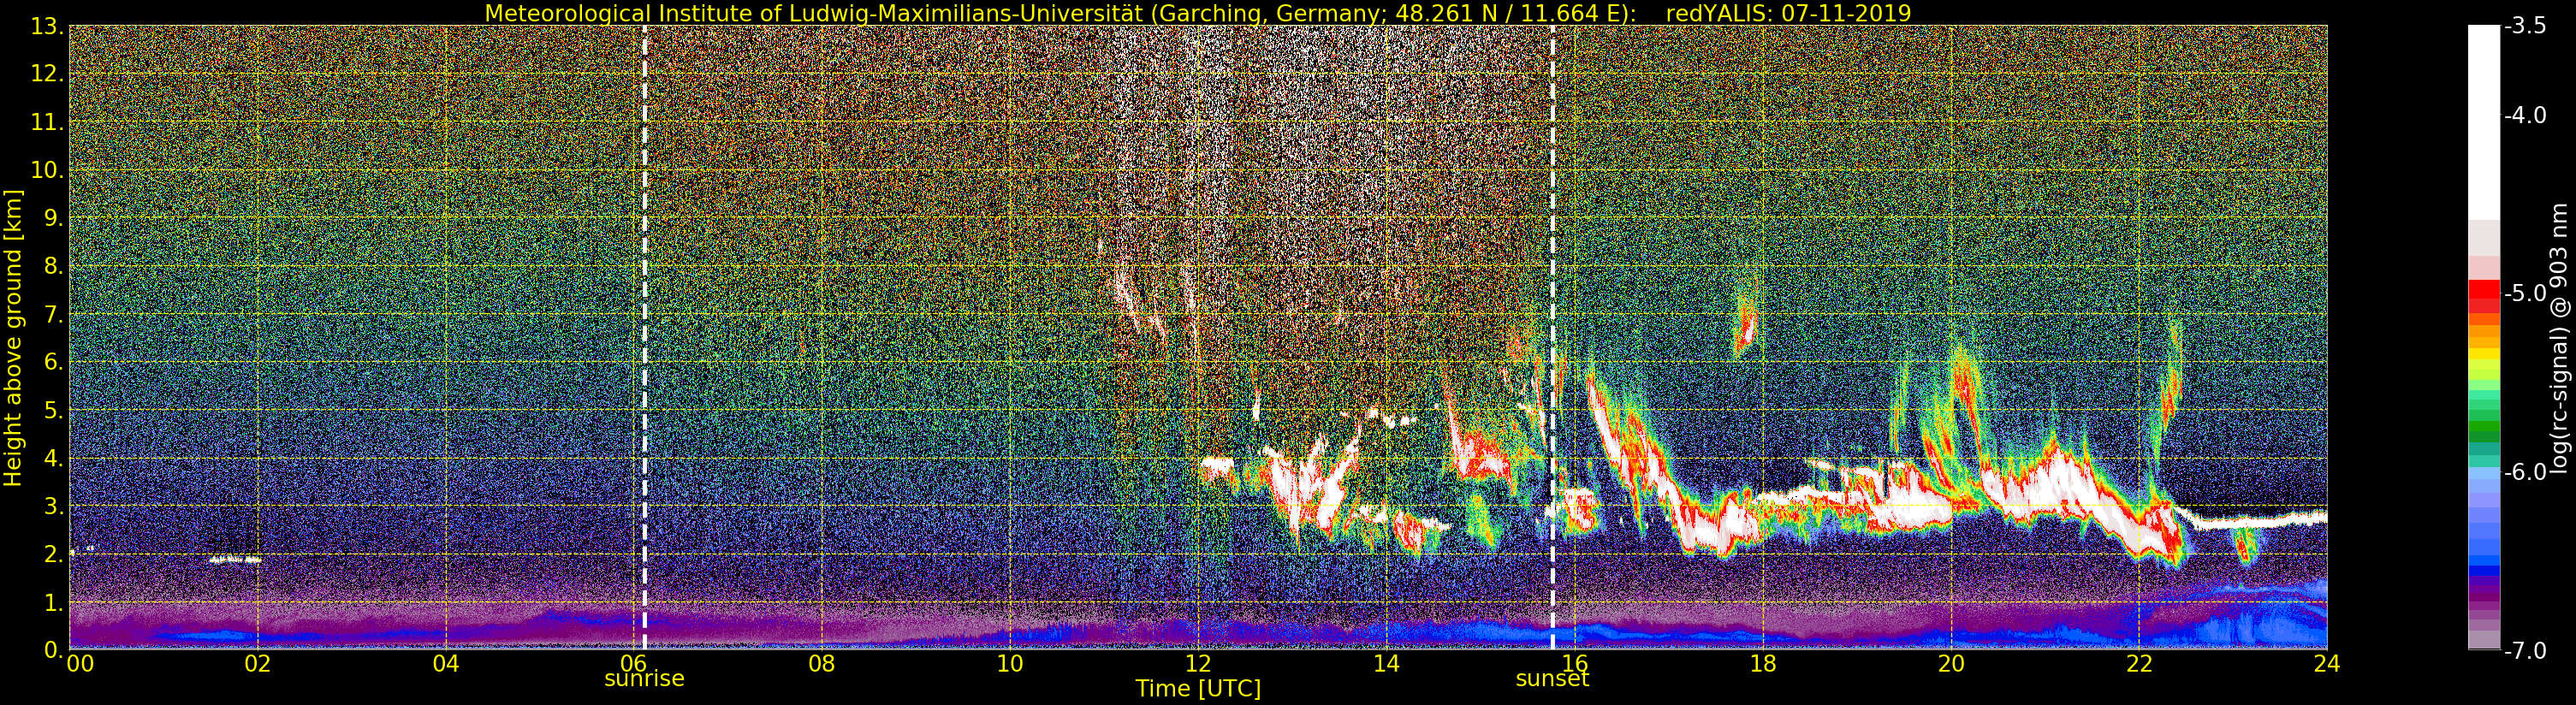Click the height axis tick label '6.'
The height and width of the screenshot is (705, 2576).
click(53, 363)
